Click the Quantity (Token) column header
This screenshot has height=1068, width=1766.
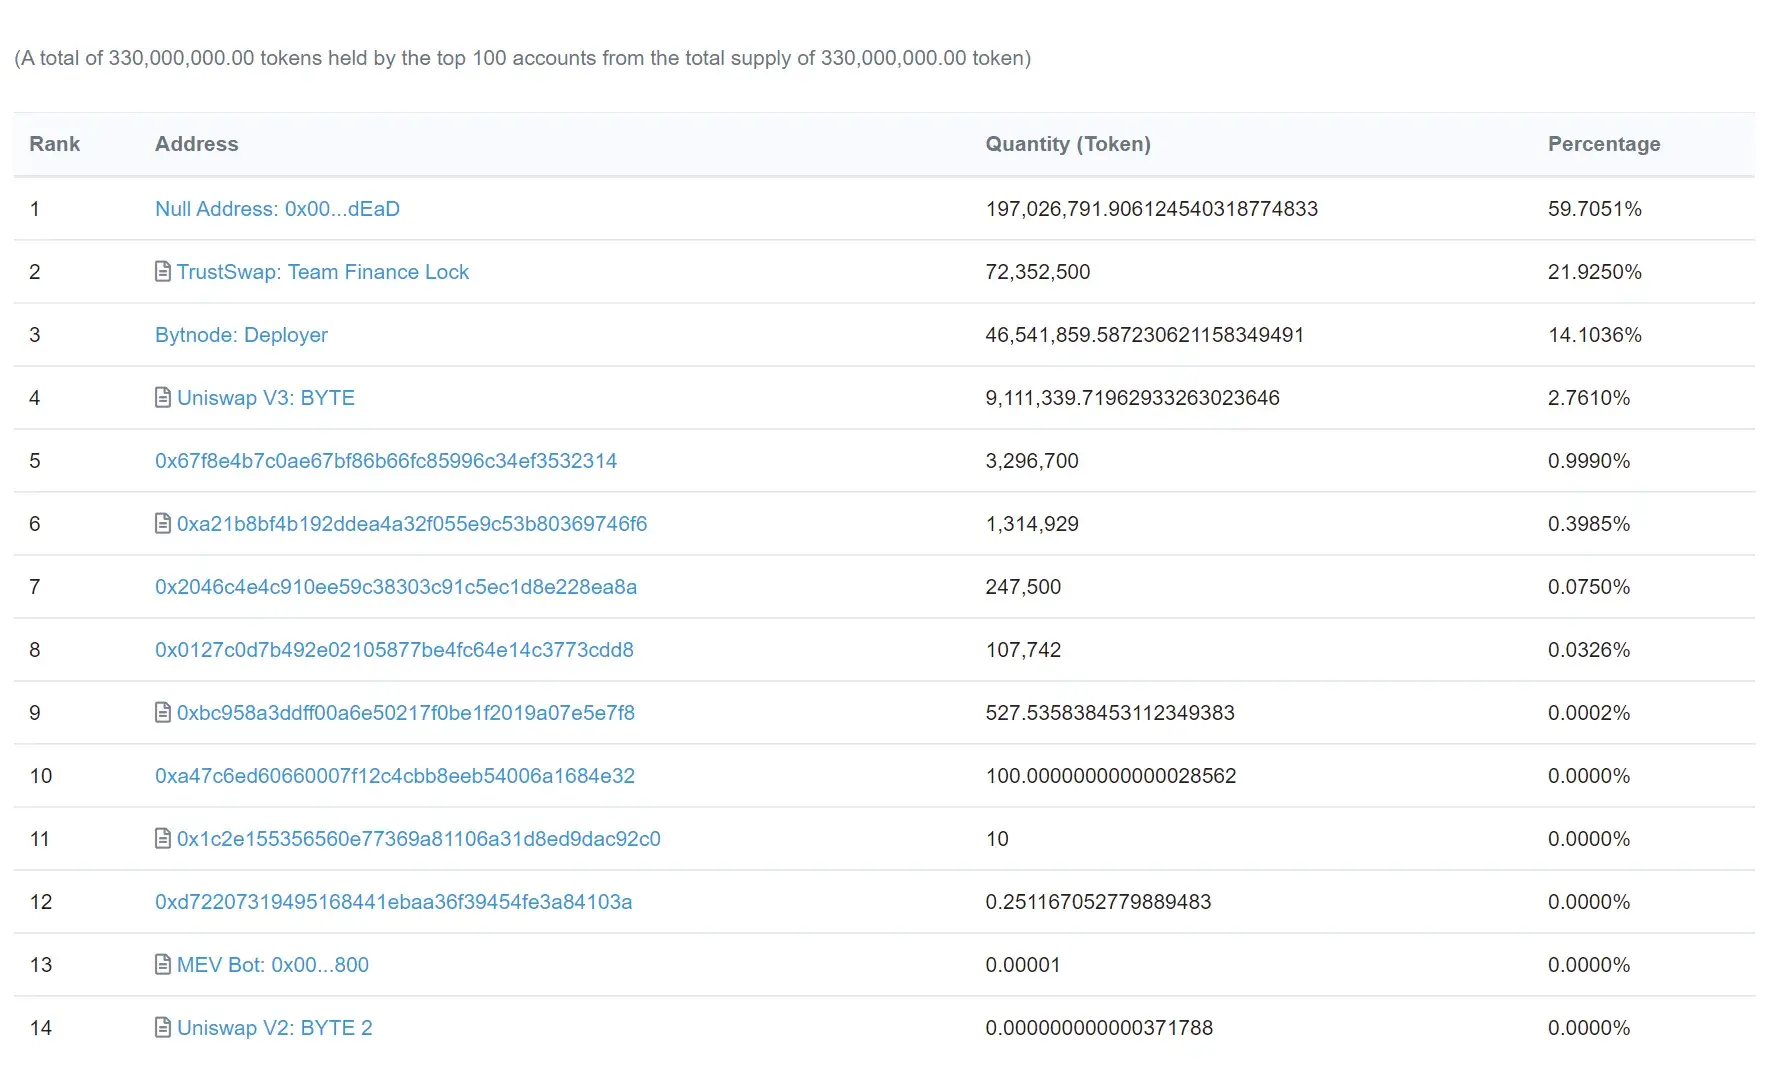point(1068,144)
